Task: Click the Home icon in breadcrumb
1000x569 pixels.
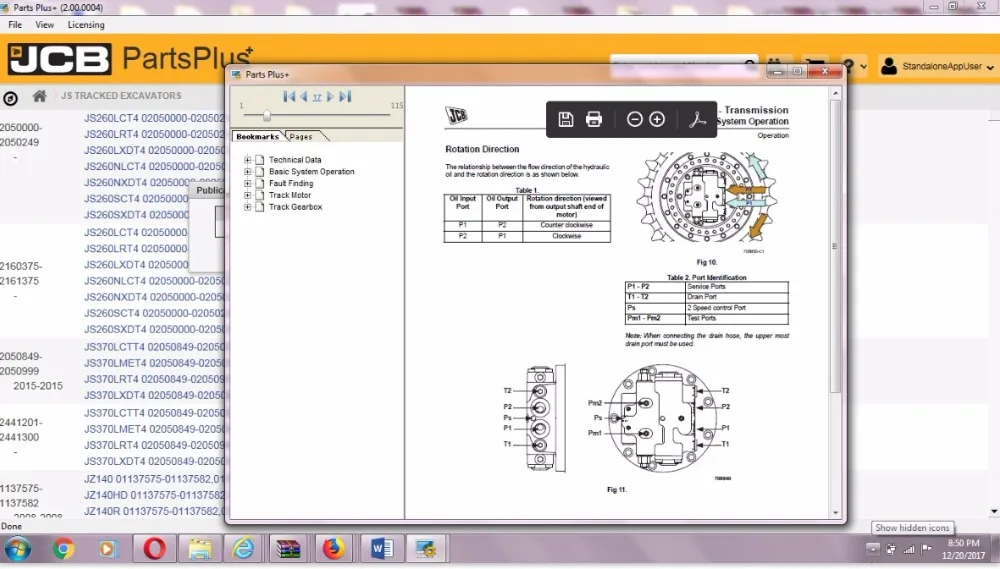Action: pos(39,96)
